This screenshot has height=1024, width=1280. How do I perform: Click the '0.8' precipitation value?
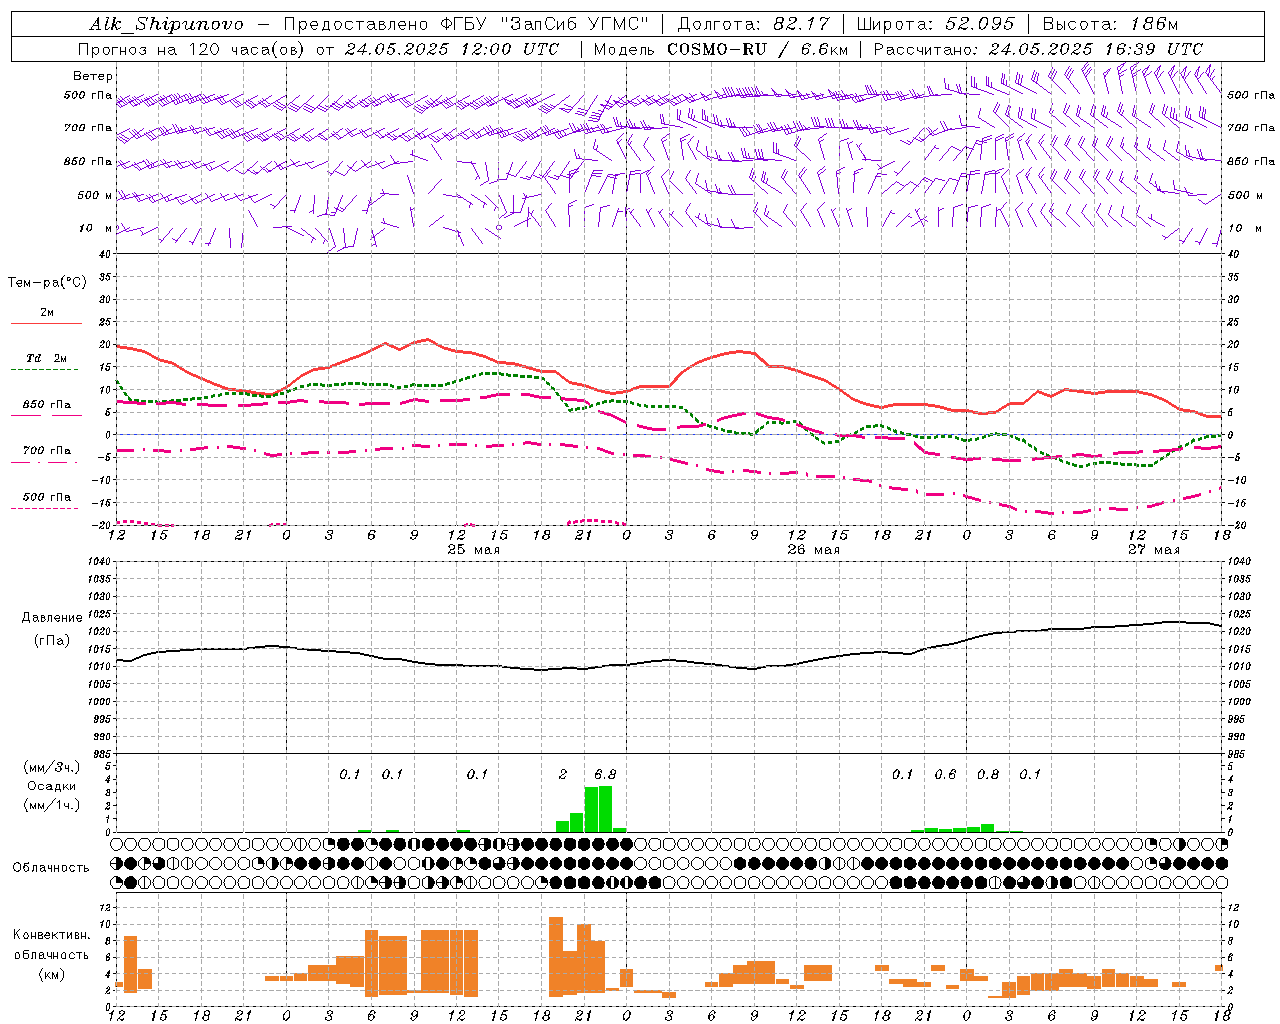988,775
